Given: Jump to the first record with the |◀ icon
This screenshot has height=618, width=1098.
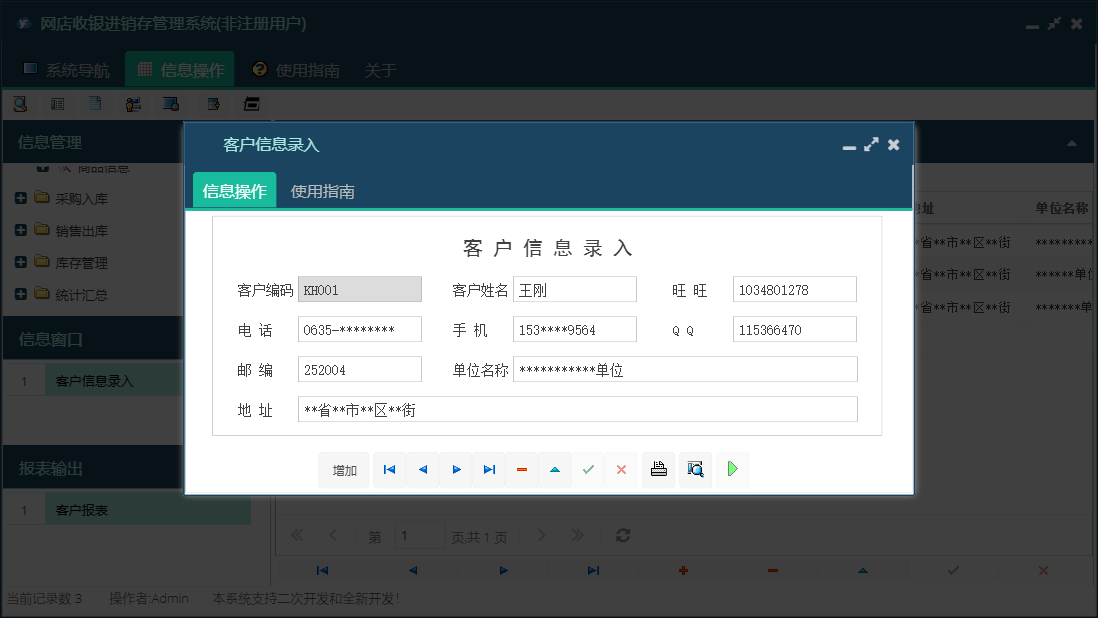Looking at the screenshot, I should coord(389,469).
